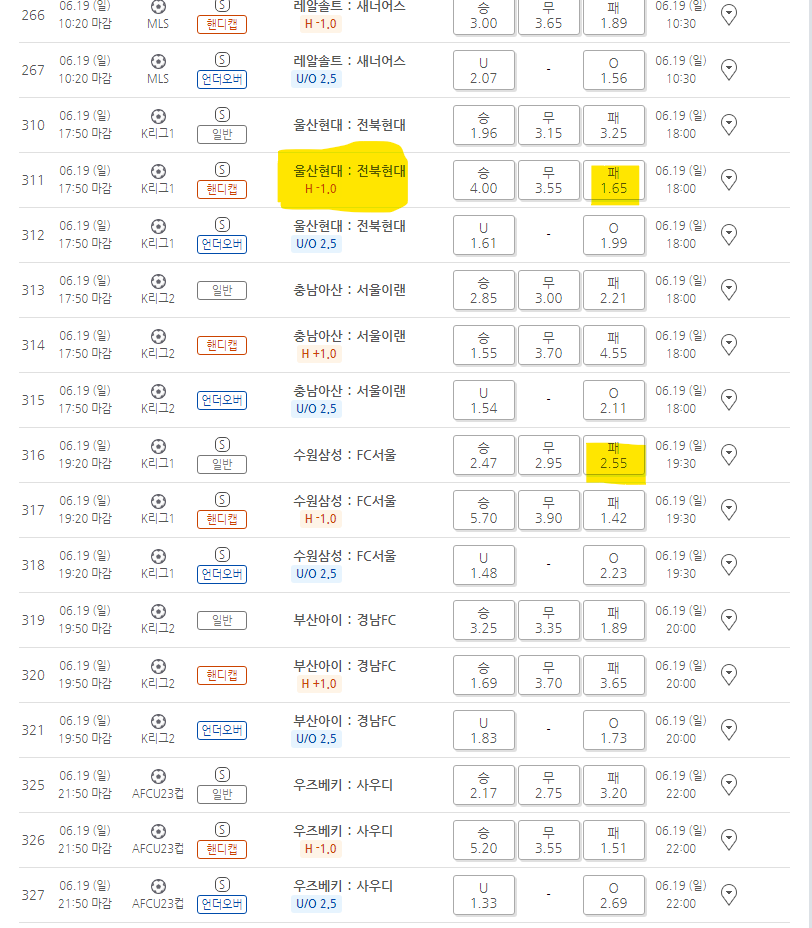The image size is (812, 928).
Task: Open 우즈베키 : 사우디 match in row 325
Action: click(343, 785)
